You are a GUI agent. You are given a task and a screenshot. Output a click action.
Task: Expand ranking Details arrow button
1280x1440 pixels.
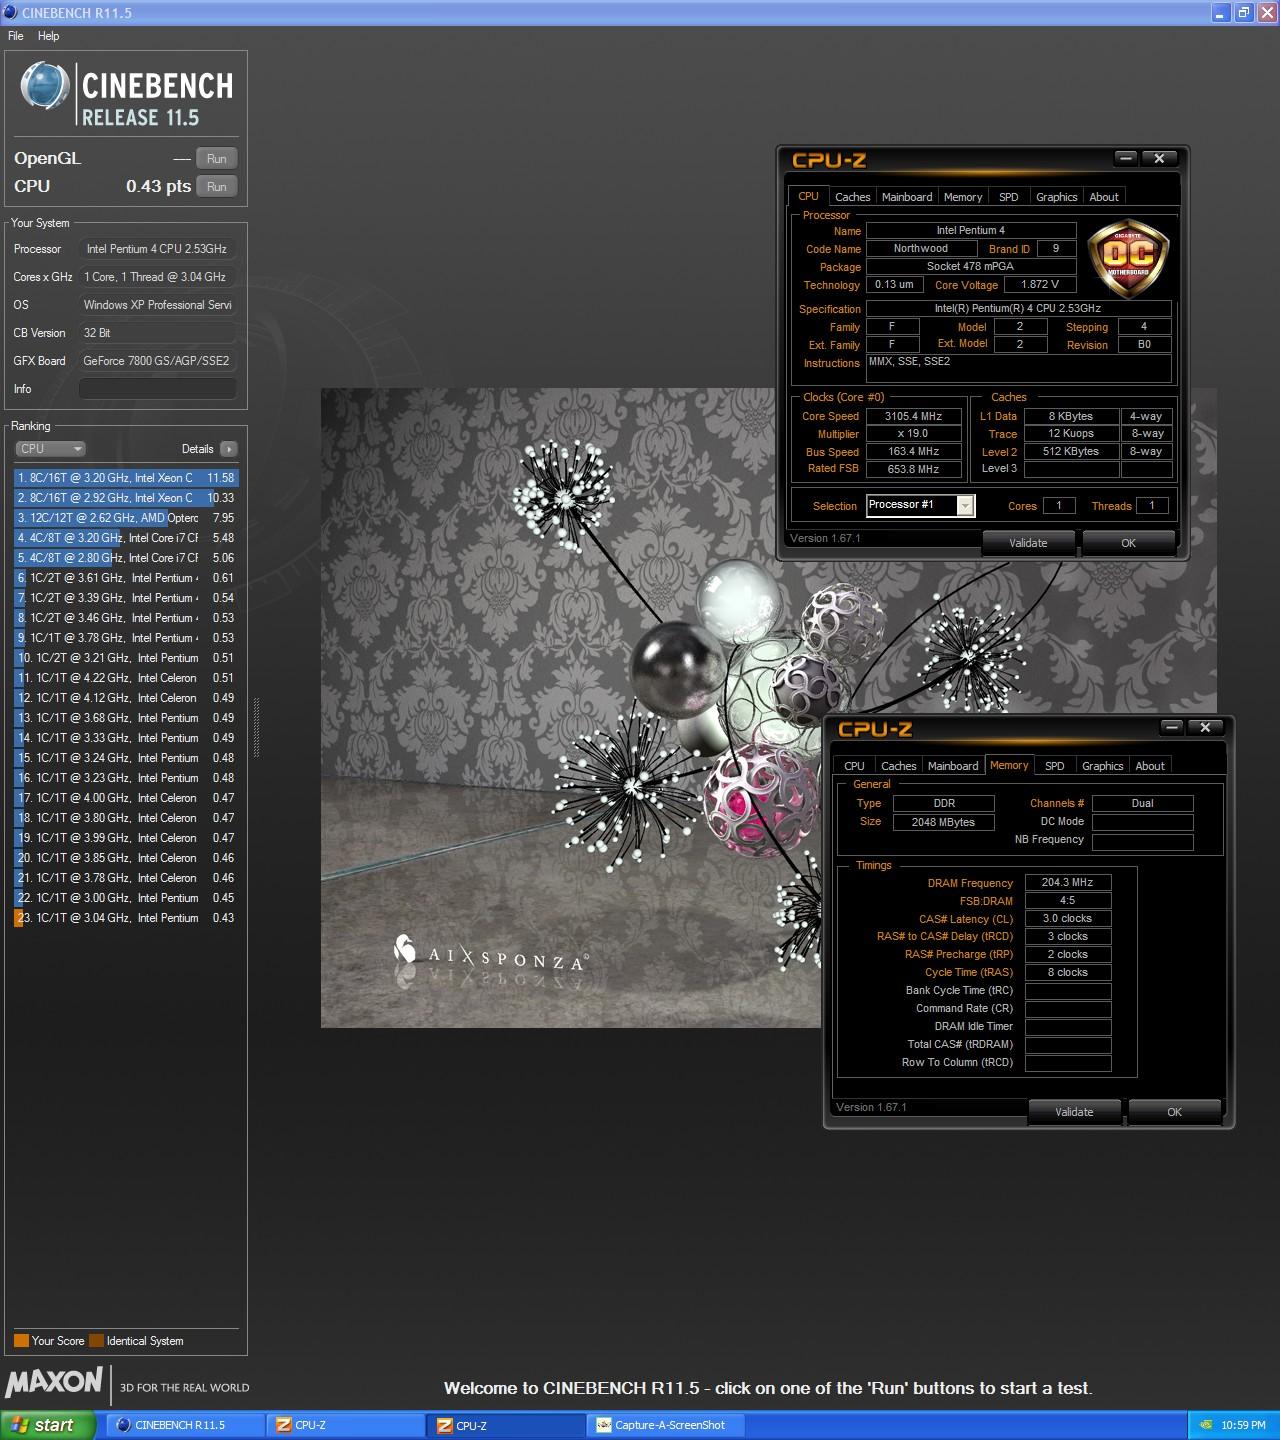(229, 449)
